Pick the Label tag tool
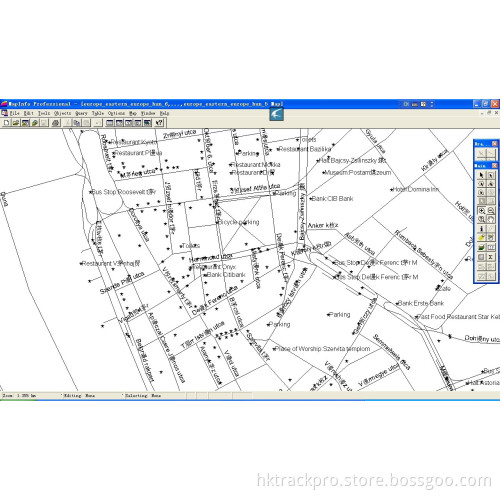Screen dimensions: 500x500 (x=481, y=237)
